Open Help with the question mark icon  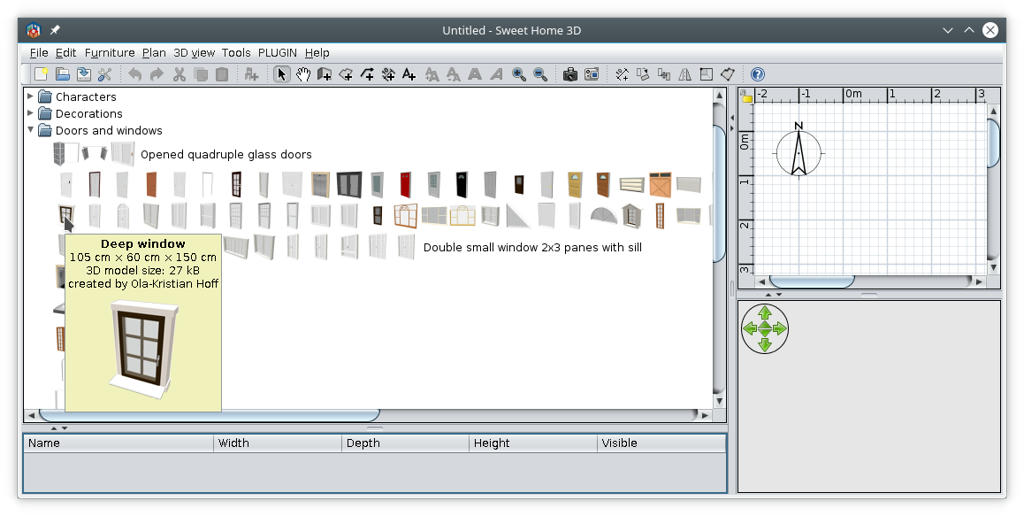tap(758, 74)
